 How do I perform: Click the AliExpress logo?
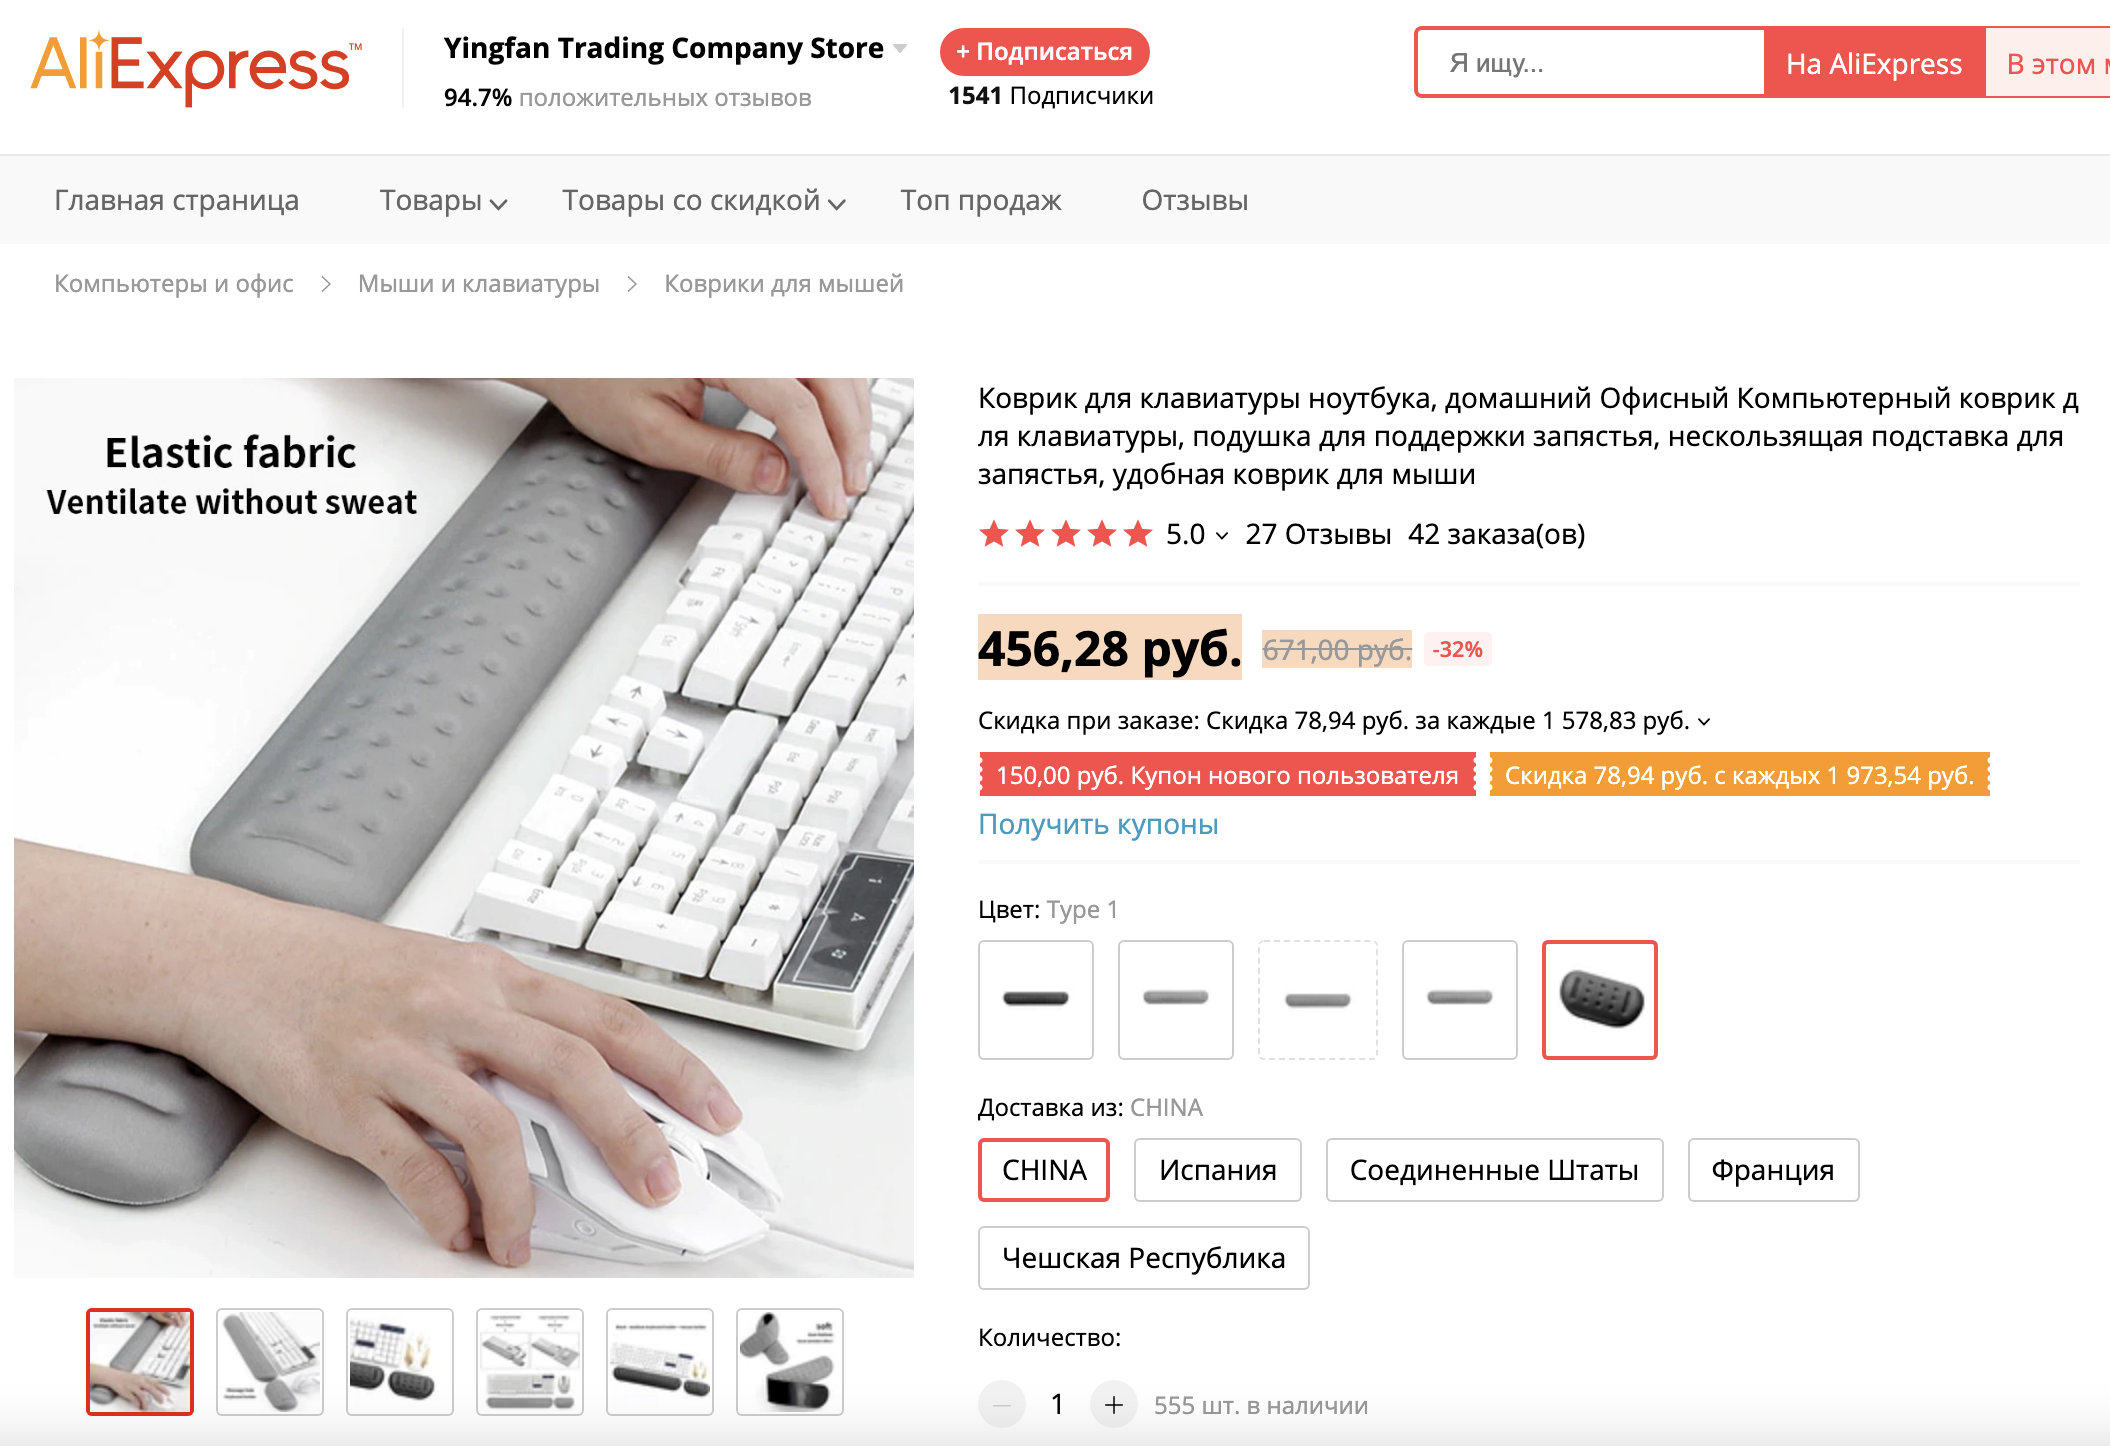point(196,67)
